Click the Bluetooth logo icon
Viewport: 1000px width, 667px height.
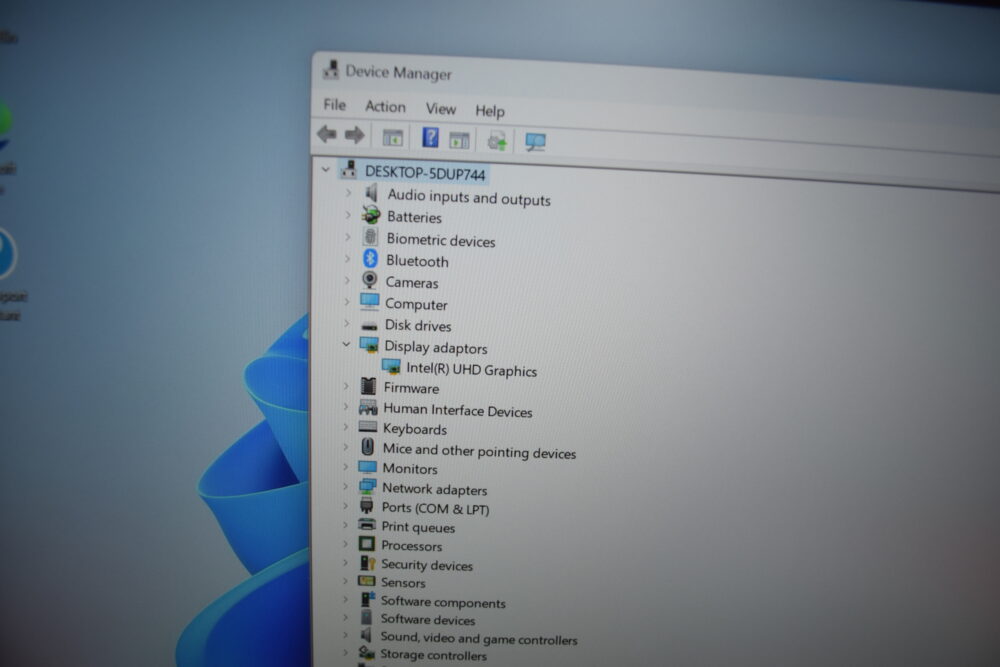tap(371, 258)
